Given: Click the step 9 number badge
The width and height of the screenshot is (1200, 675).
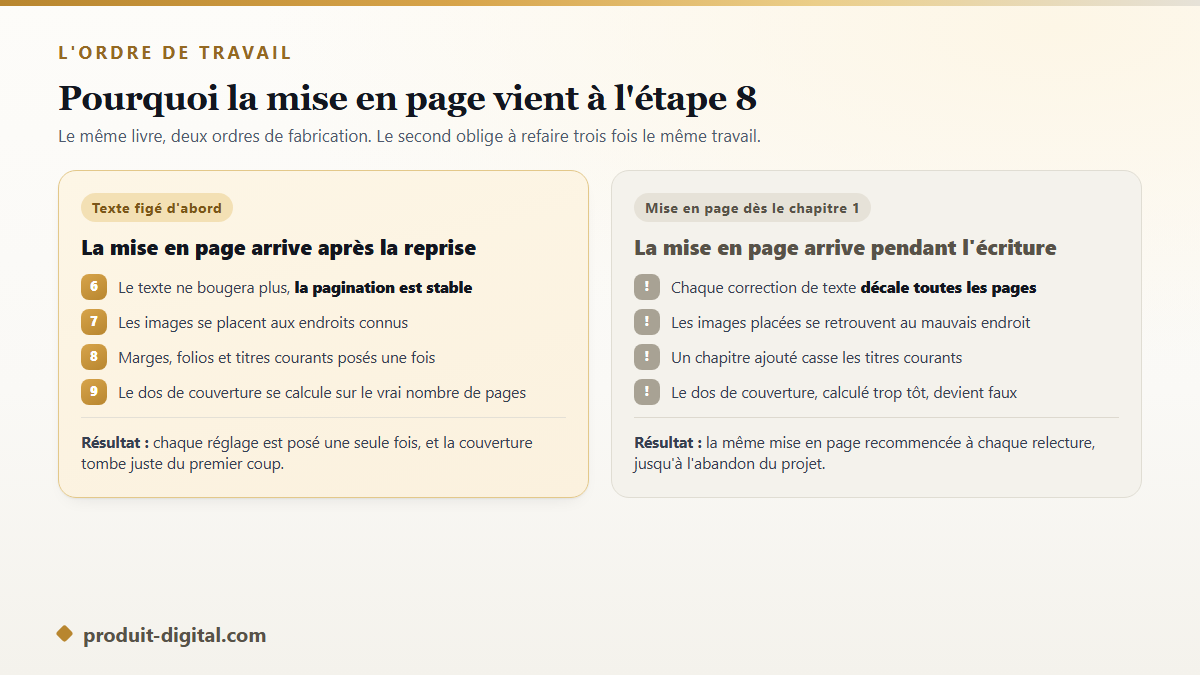Looking at the screenshot, I should (94, 392).
